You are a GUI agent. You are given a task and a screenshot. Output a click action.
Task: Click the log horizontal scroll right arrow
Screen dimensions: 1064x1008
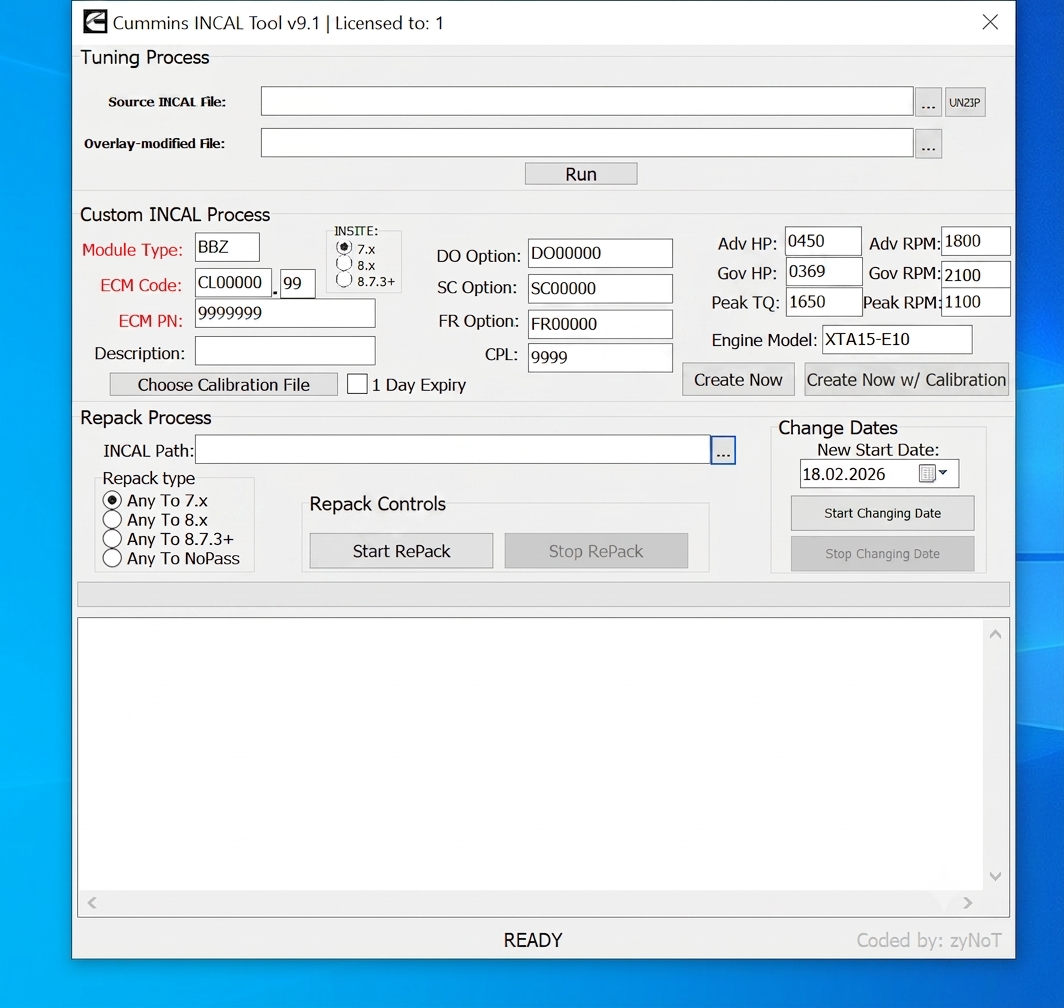point(968,903)
